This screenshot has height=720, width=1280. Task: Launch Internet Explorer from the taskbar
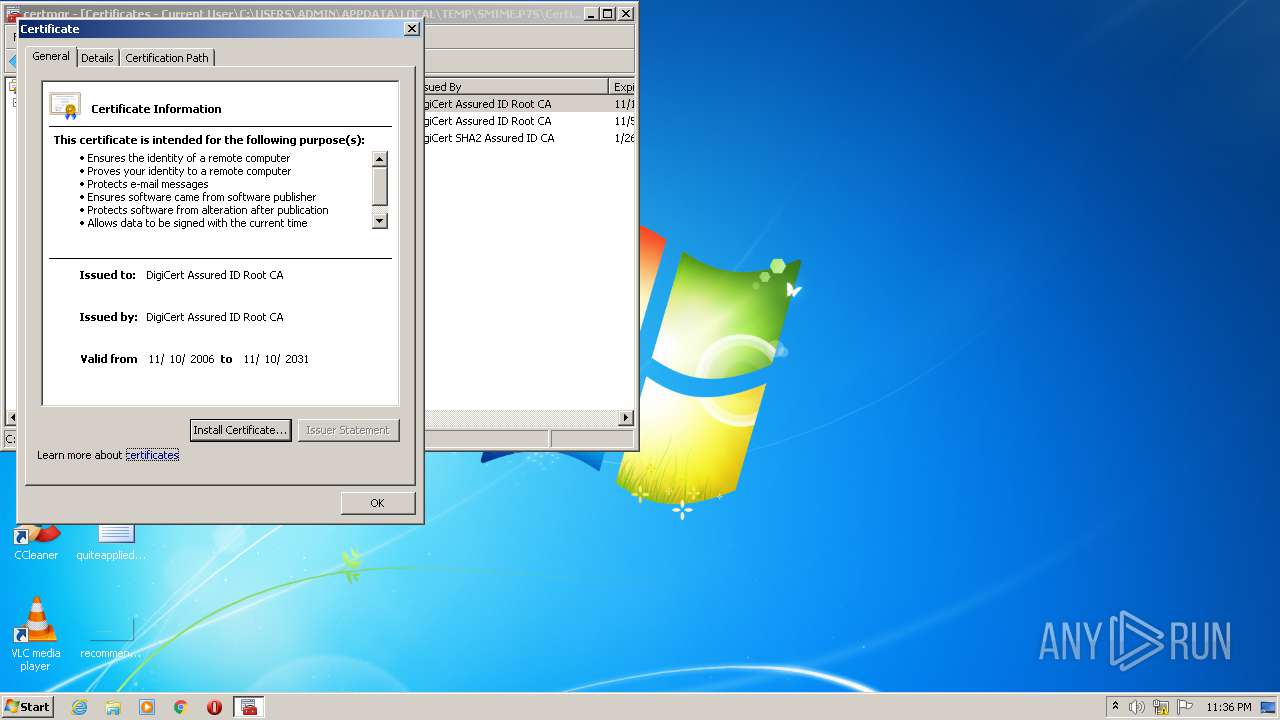coord(79,707)
